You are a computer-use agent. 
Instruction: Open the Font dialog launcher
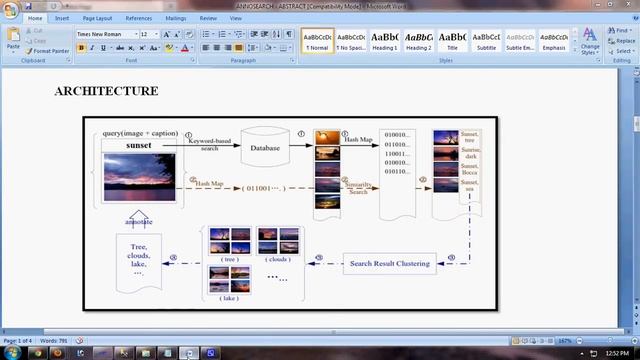[193, 60]
